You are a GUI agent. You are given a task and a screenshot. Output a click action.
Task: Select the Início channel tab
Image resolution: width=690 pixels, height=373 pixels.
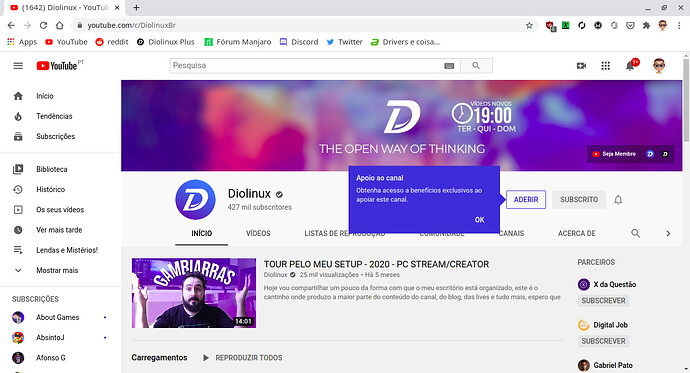click(202, 234)
